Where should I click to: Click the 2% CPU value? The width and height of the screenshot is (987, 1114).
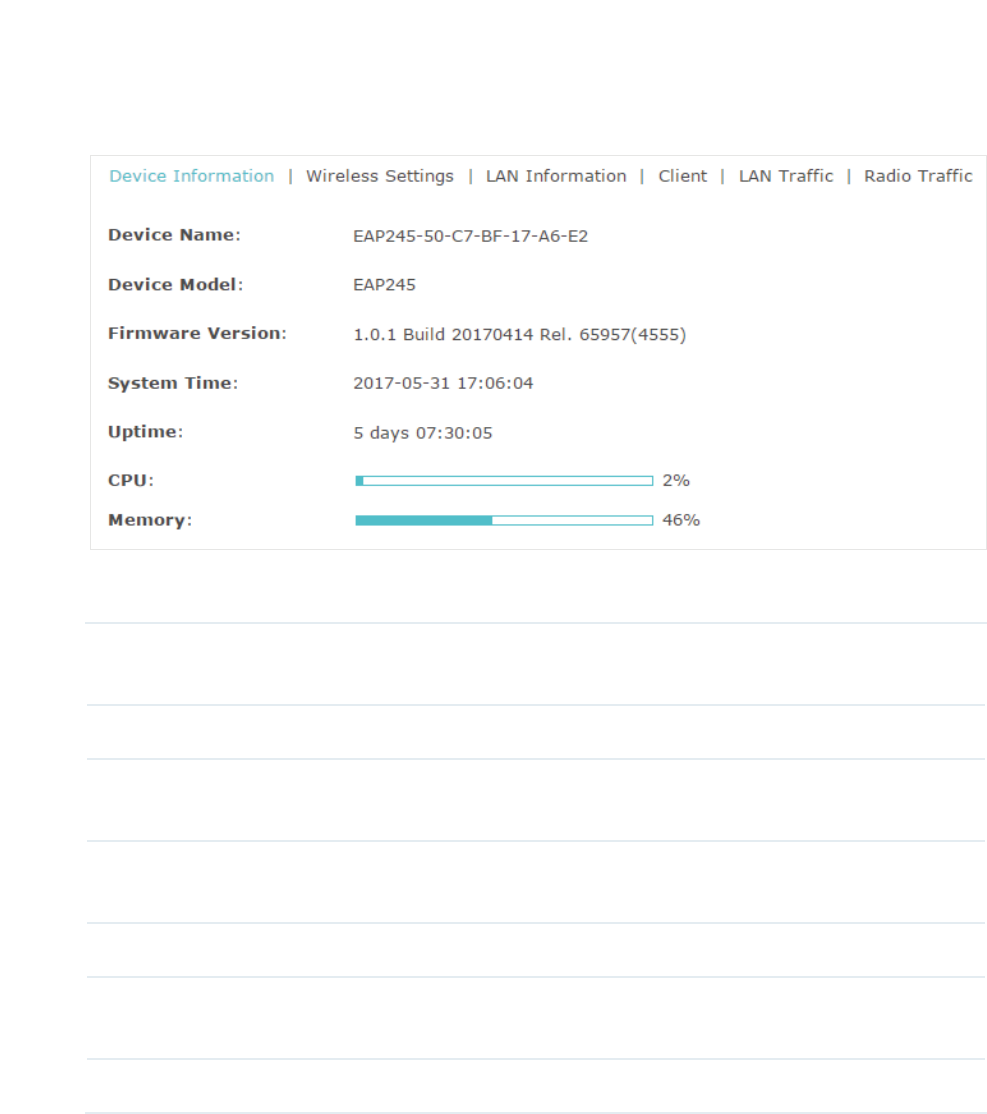click(x=676, y=481)
